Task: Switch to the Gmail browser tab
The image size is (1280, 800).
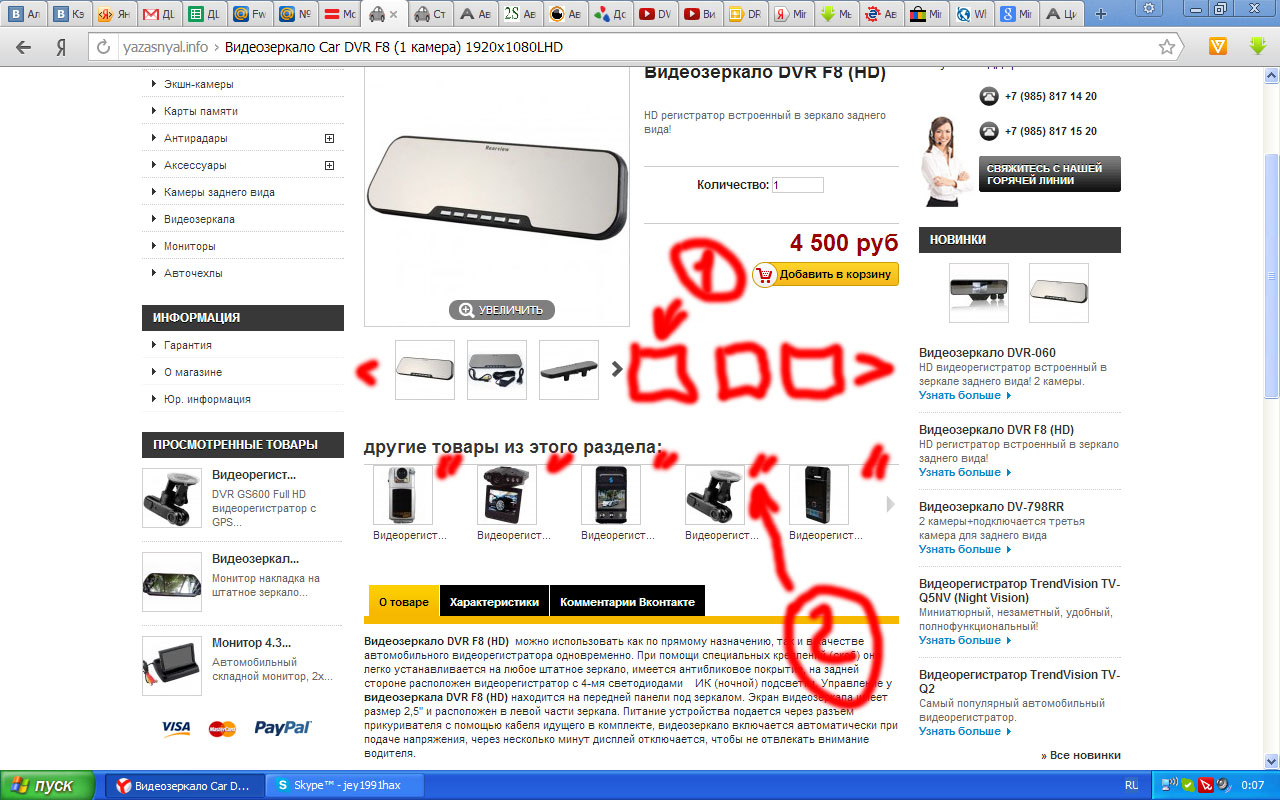Action: pos(160,15)
